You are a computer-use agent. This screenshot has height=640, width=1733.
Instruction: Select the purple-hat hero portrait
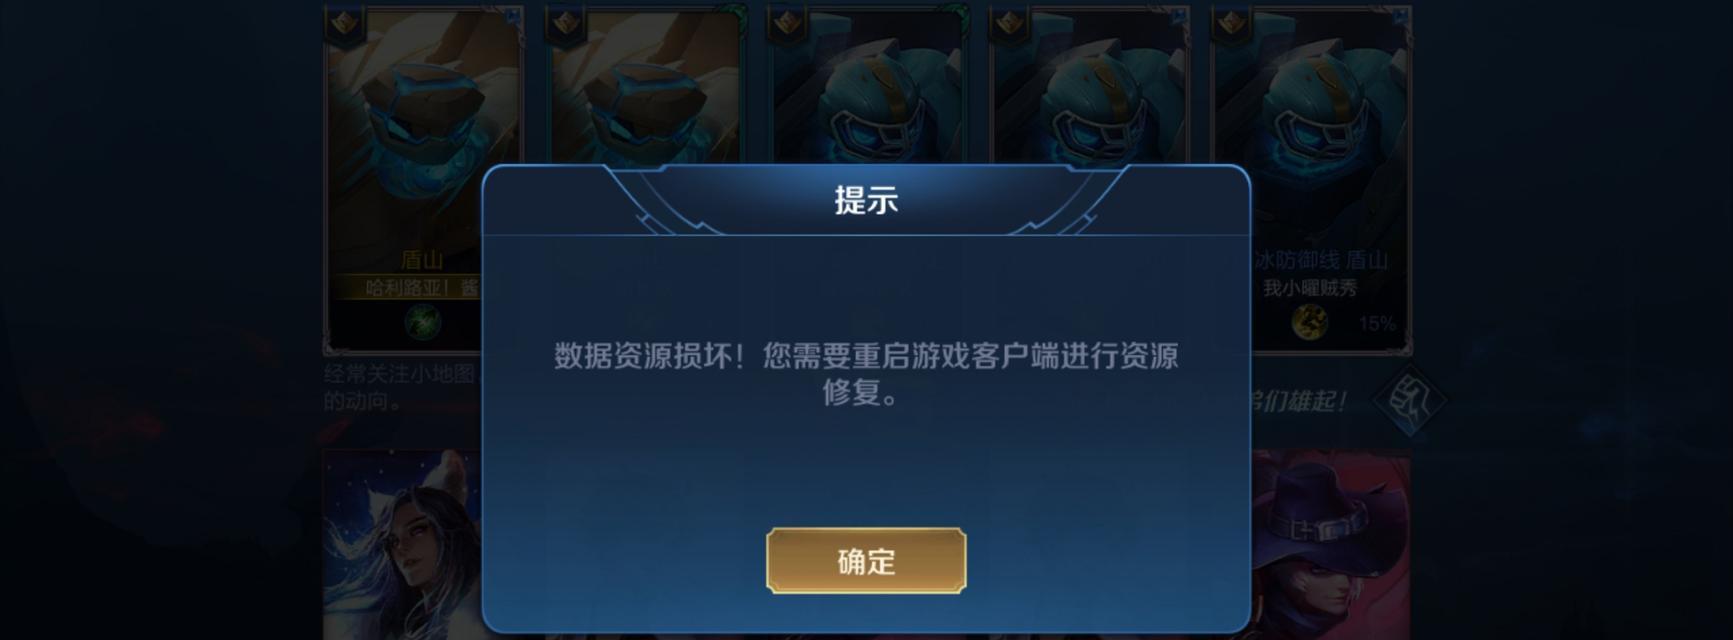tap(1330, 545)
